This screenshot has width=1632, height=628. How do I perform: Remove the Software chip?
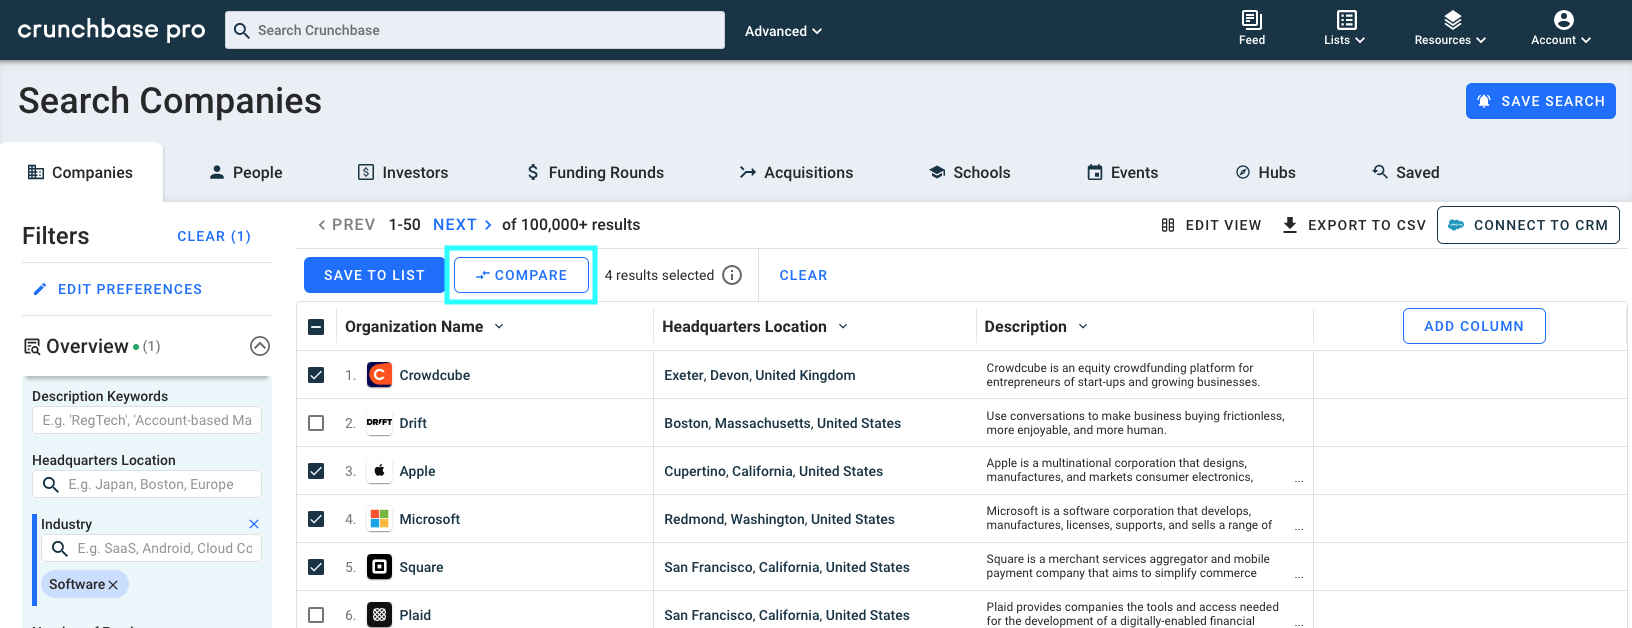(113, 585)
